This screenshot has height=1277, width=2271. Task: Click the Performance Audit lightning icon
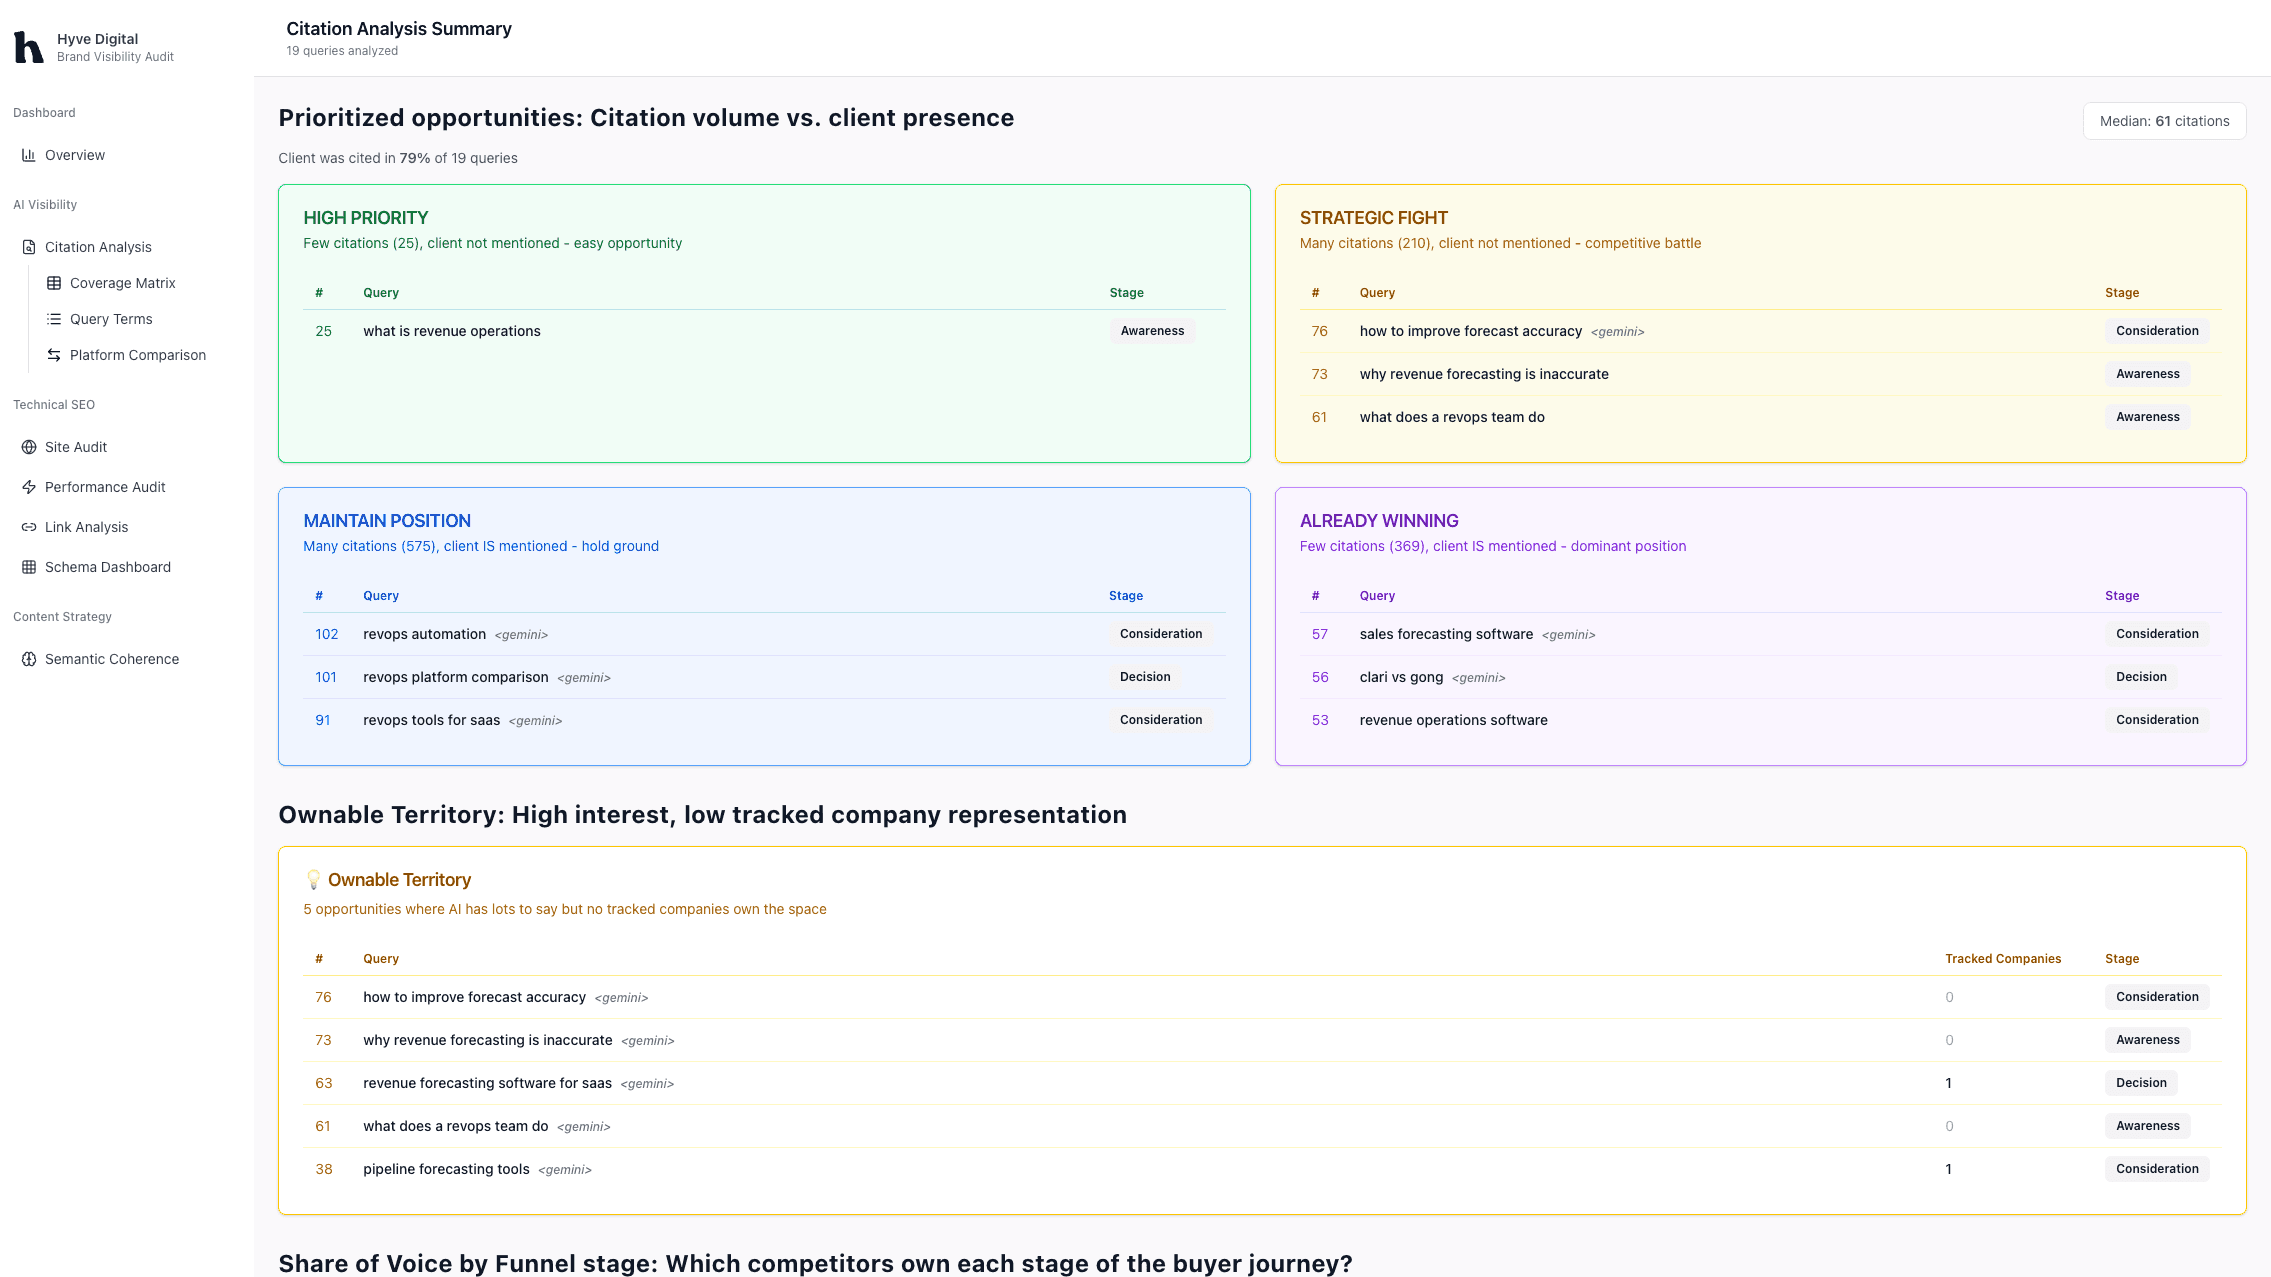click(29, 487)
